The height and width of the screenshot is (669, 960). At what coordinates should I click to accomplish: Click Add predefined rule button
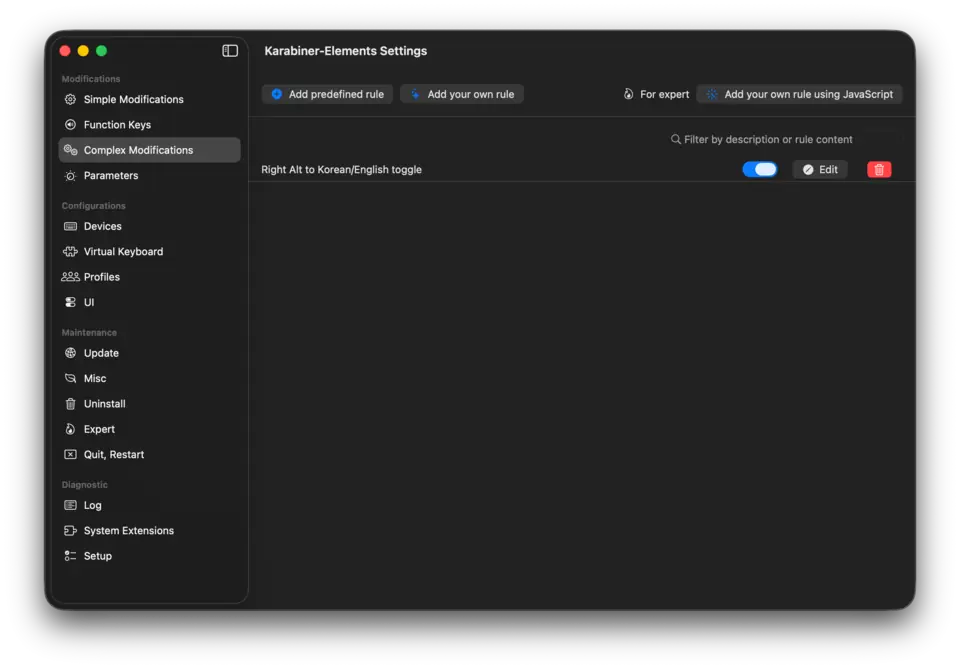click(328, 94)
